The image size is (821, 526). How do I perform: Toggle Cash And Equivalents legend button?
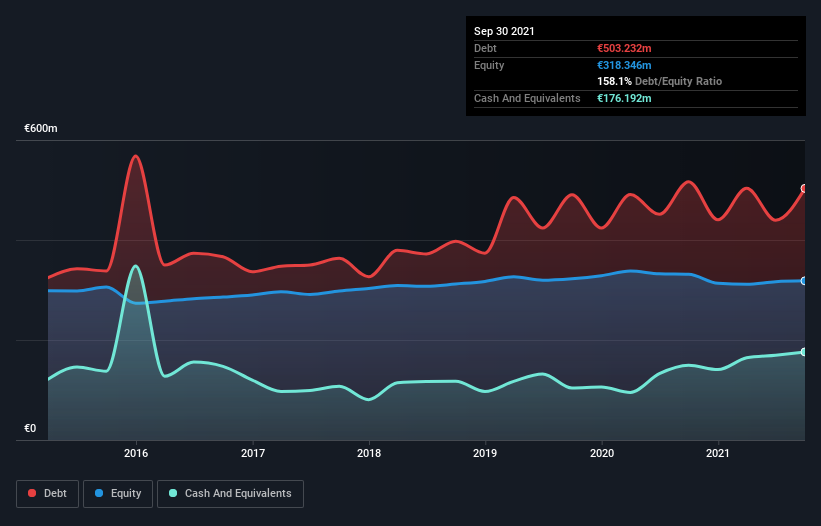[x=230, y=494]
